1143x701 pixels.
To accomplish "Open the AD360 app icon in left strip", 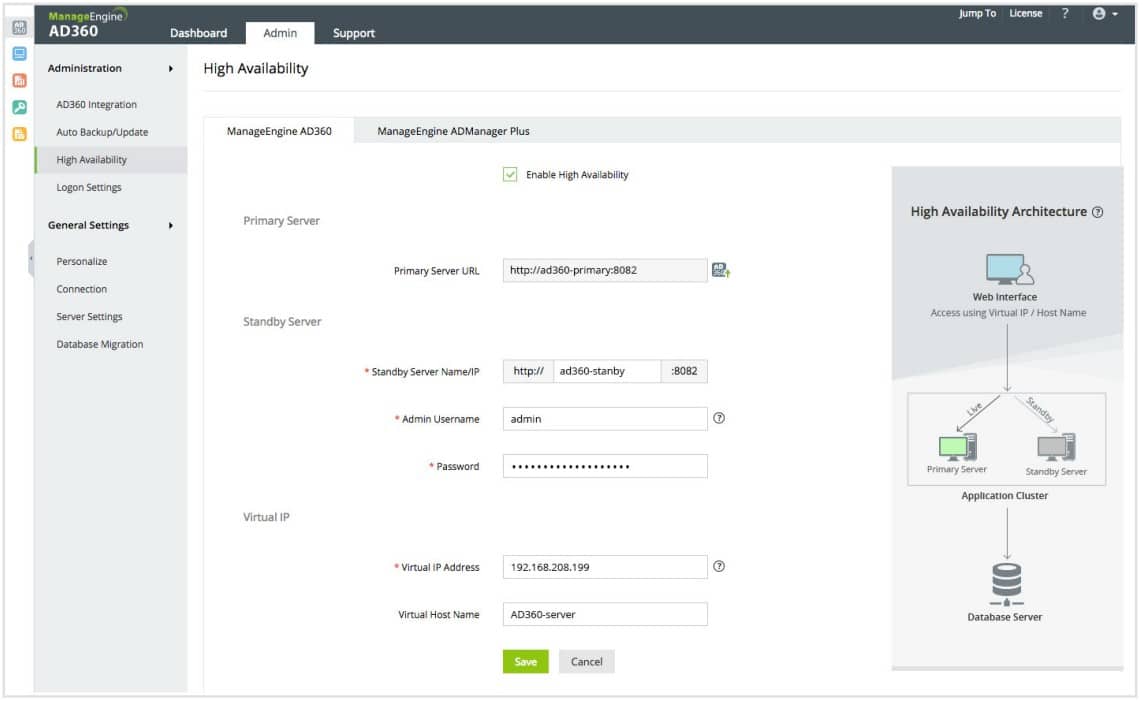I will pos(20,28).
